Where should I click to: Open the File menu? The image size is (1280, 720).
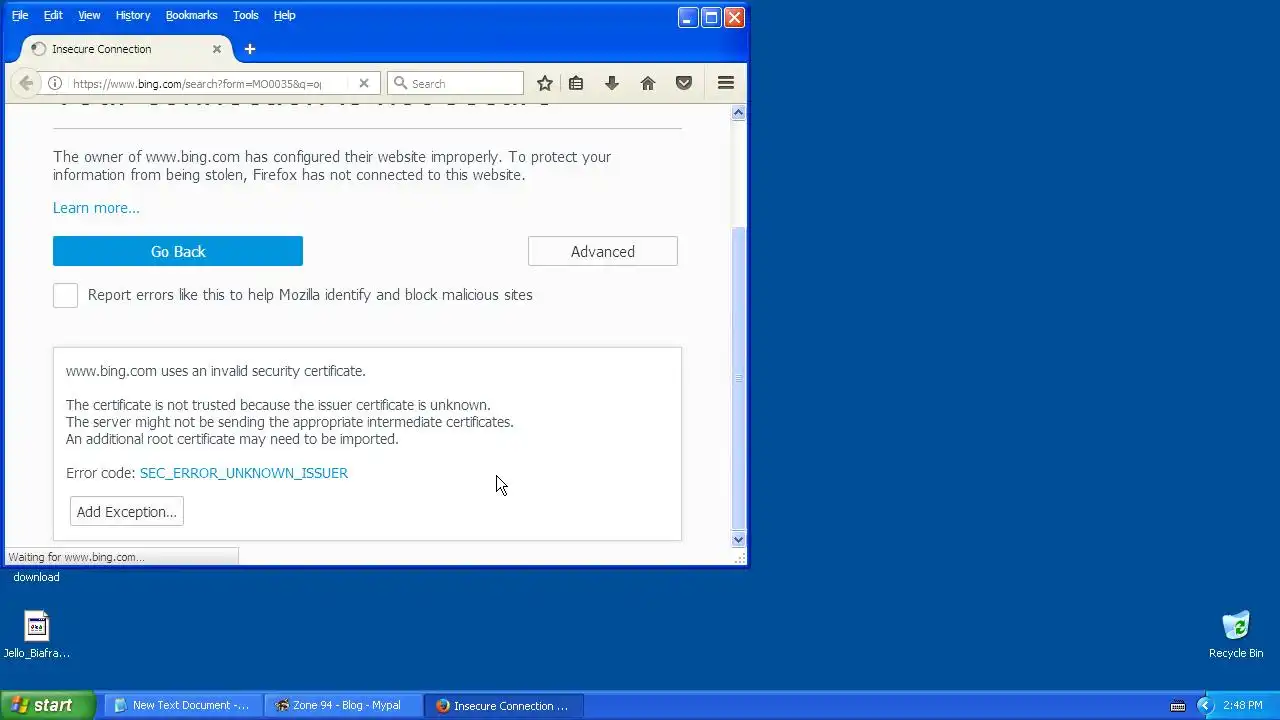click(x=20, y=15)
